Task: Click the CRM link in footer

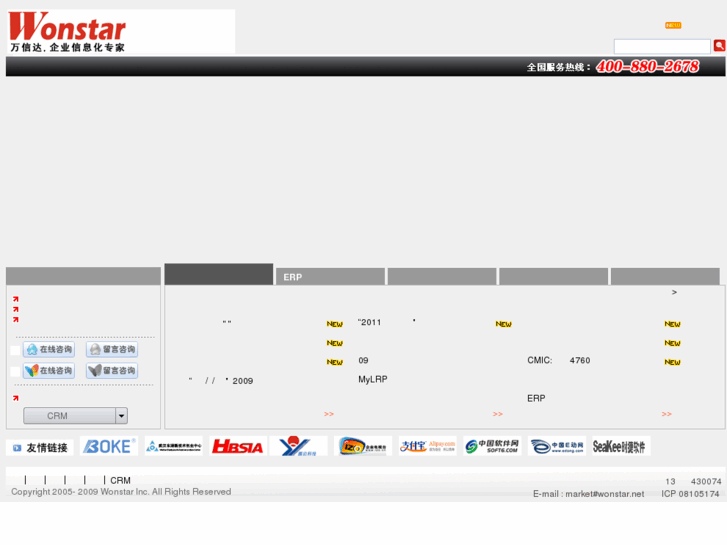Action: (x=120, y=481)
